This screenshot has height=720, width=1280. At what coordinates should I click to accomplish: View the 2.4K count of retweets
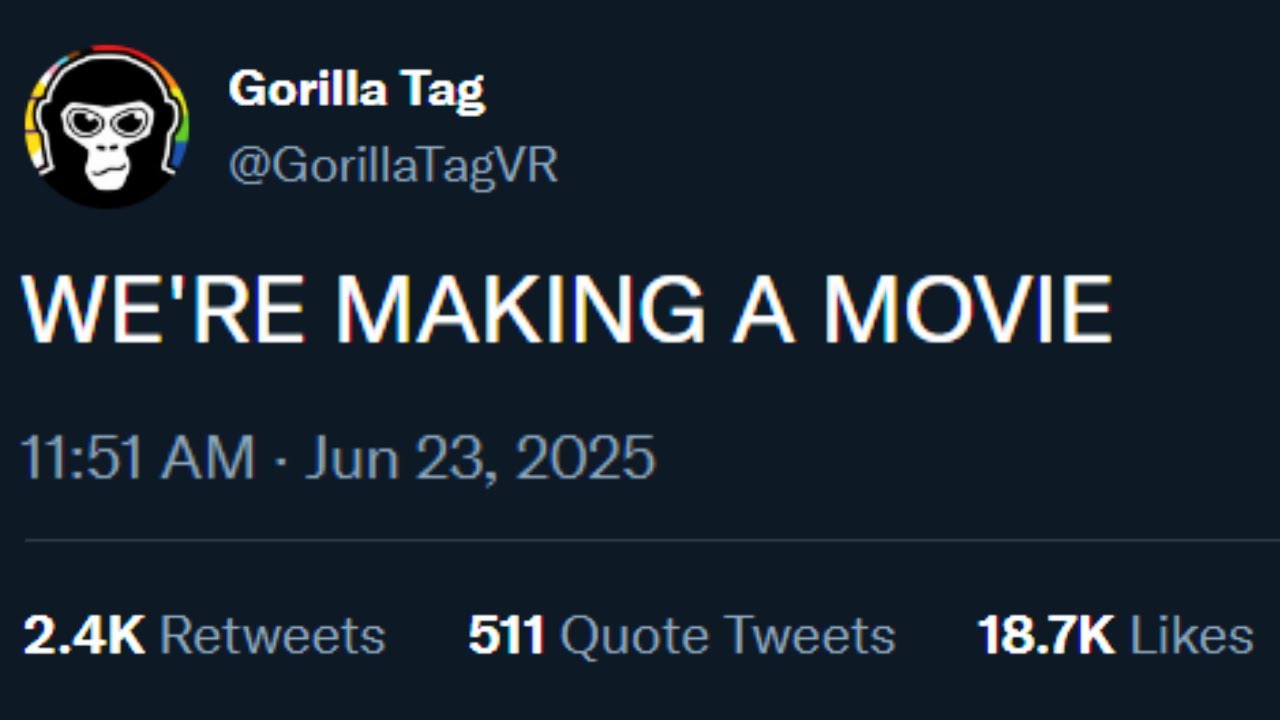84,636
